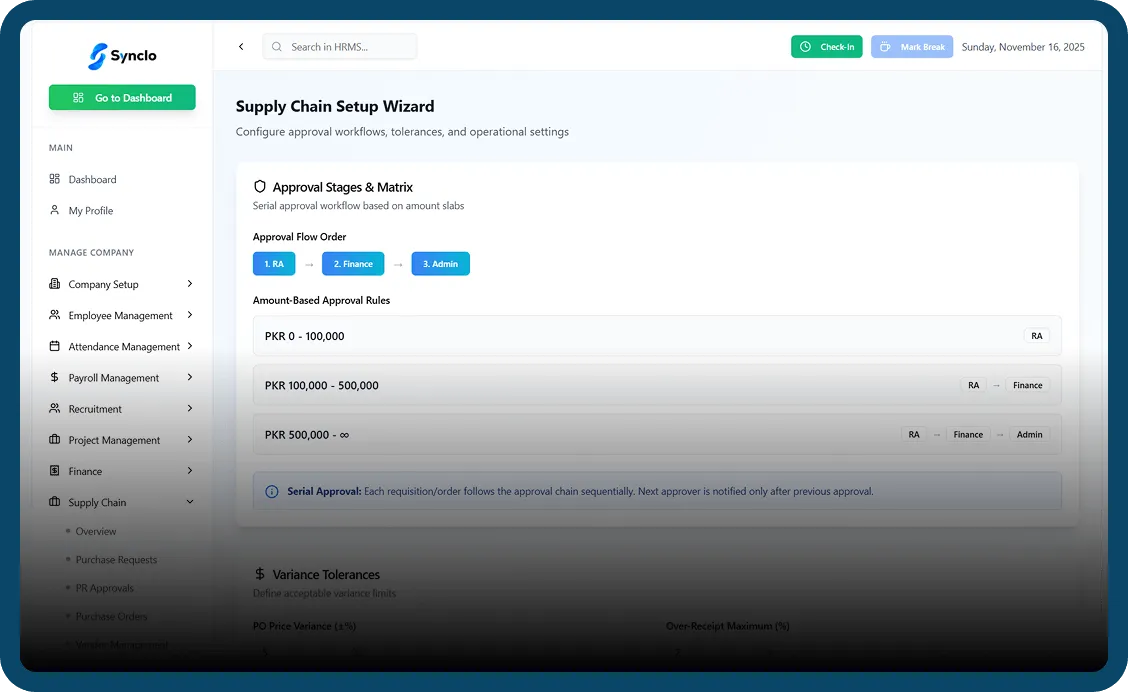This screenshot has width=1128, height=692.
Task: Click the My Profile person icon
Action: [55, 211]
